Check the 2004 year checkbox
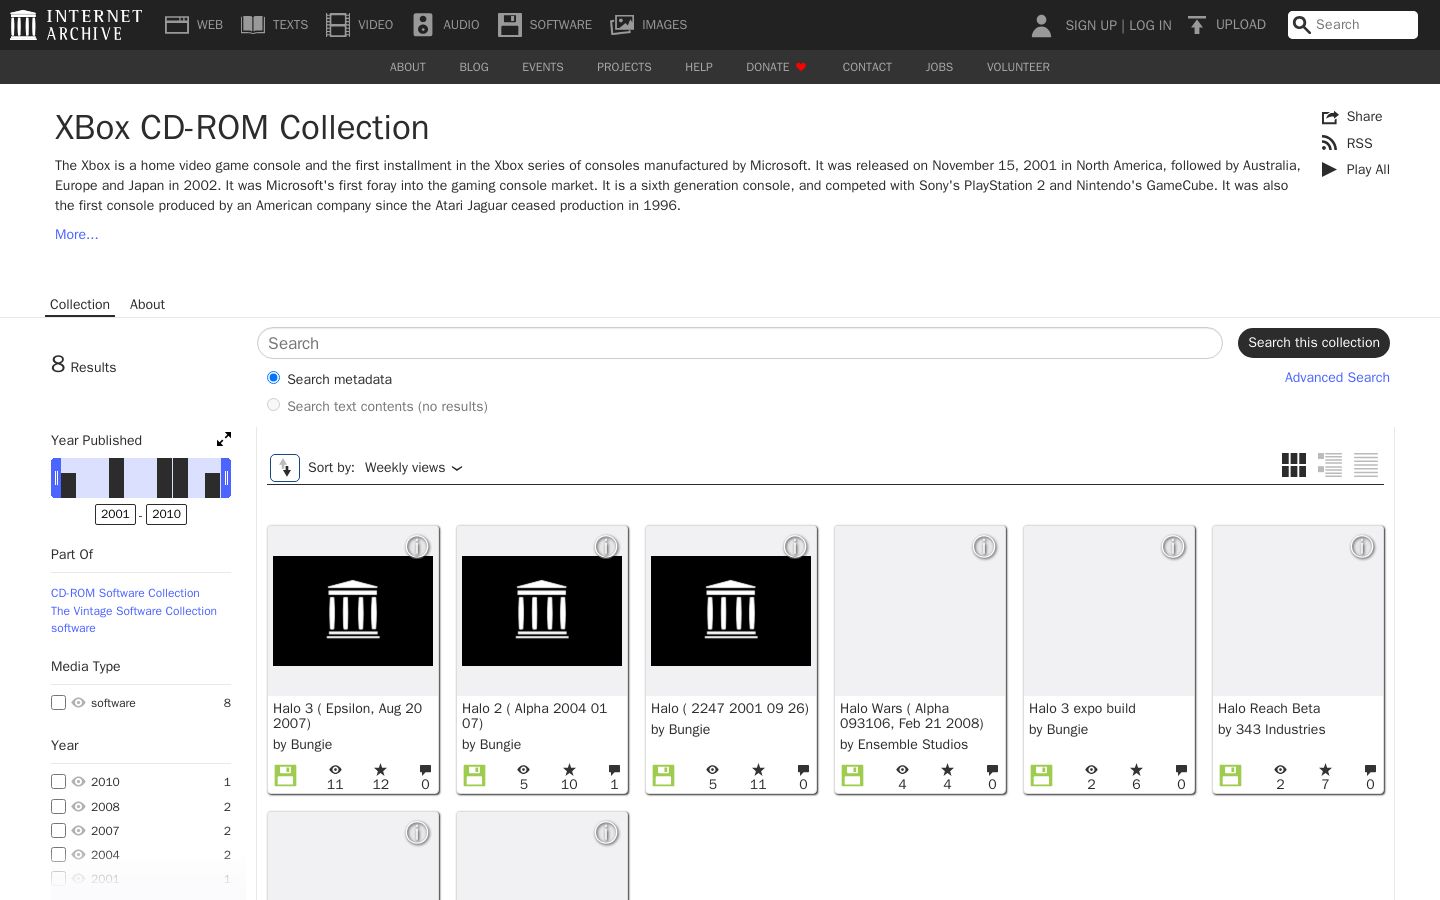1440x900 pixels. [x=58, y=855]
